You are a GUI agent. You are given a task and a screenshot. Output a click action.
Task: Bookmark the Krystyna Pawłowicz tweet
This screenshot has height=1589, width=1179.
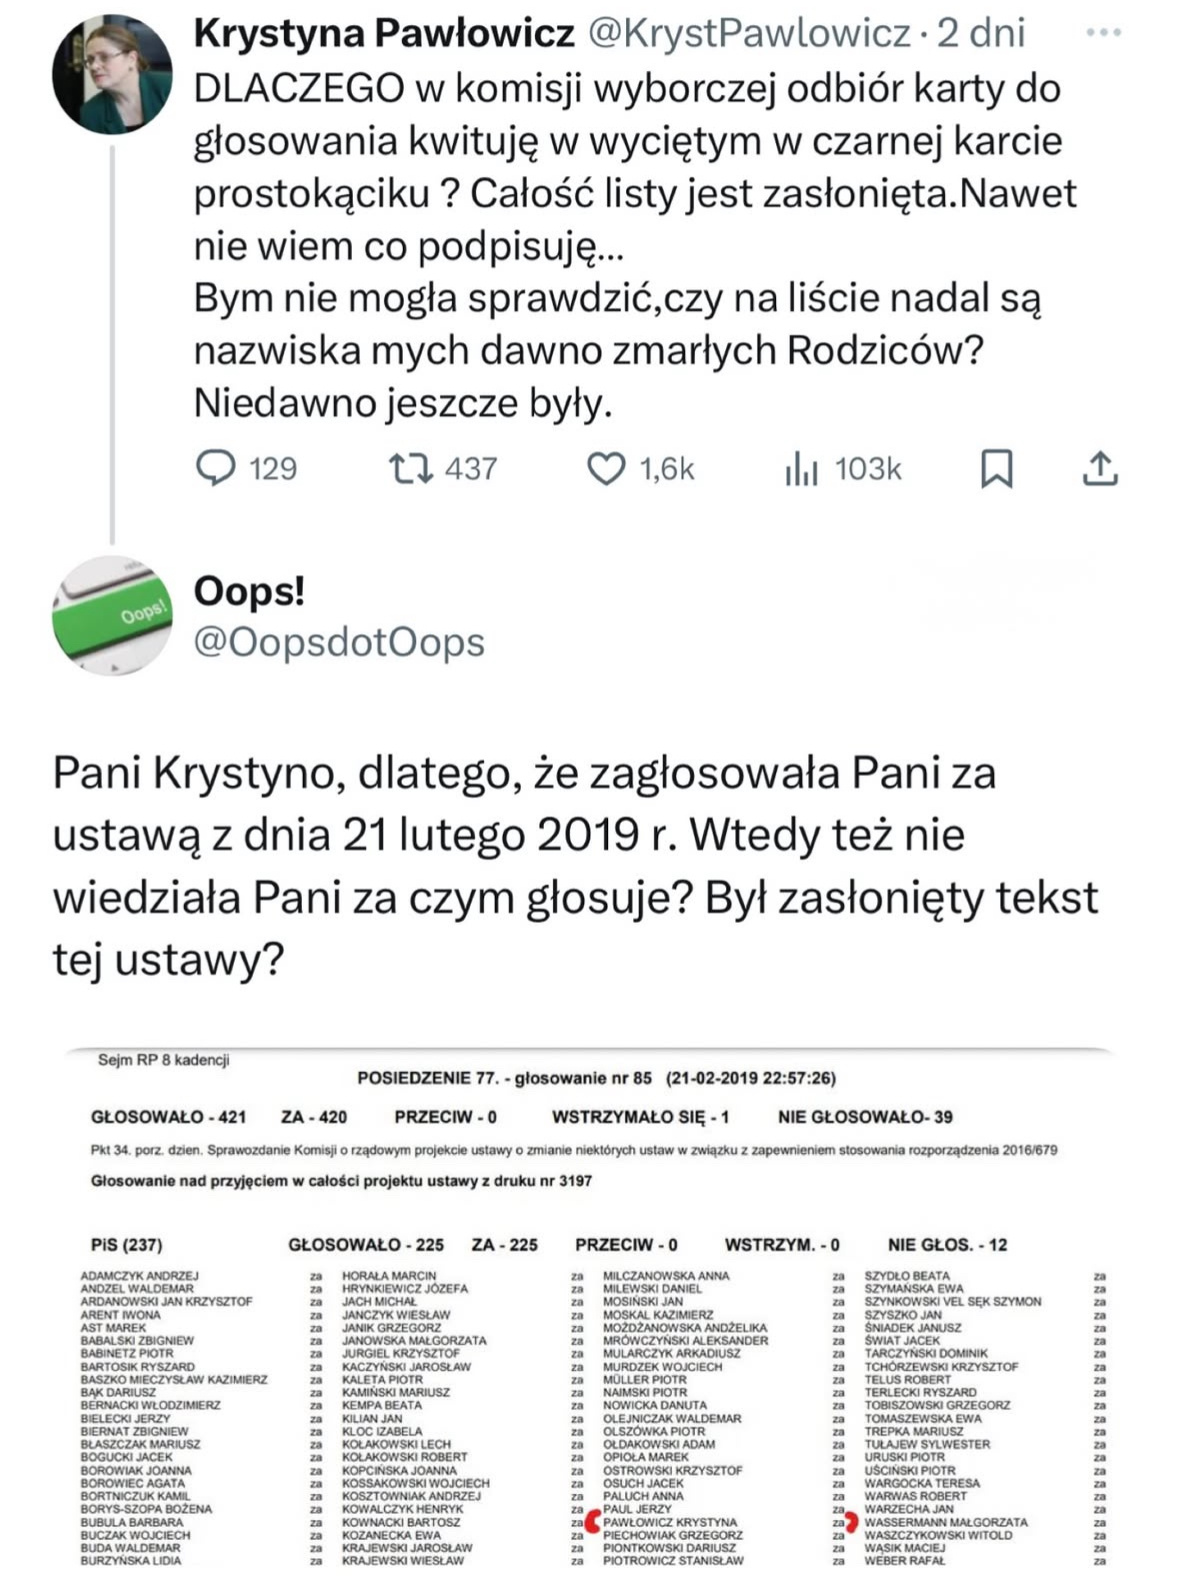point(996,468)
